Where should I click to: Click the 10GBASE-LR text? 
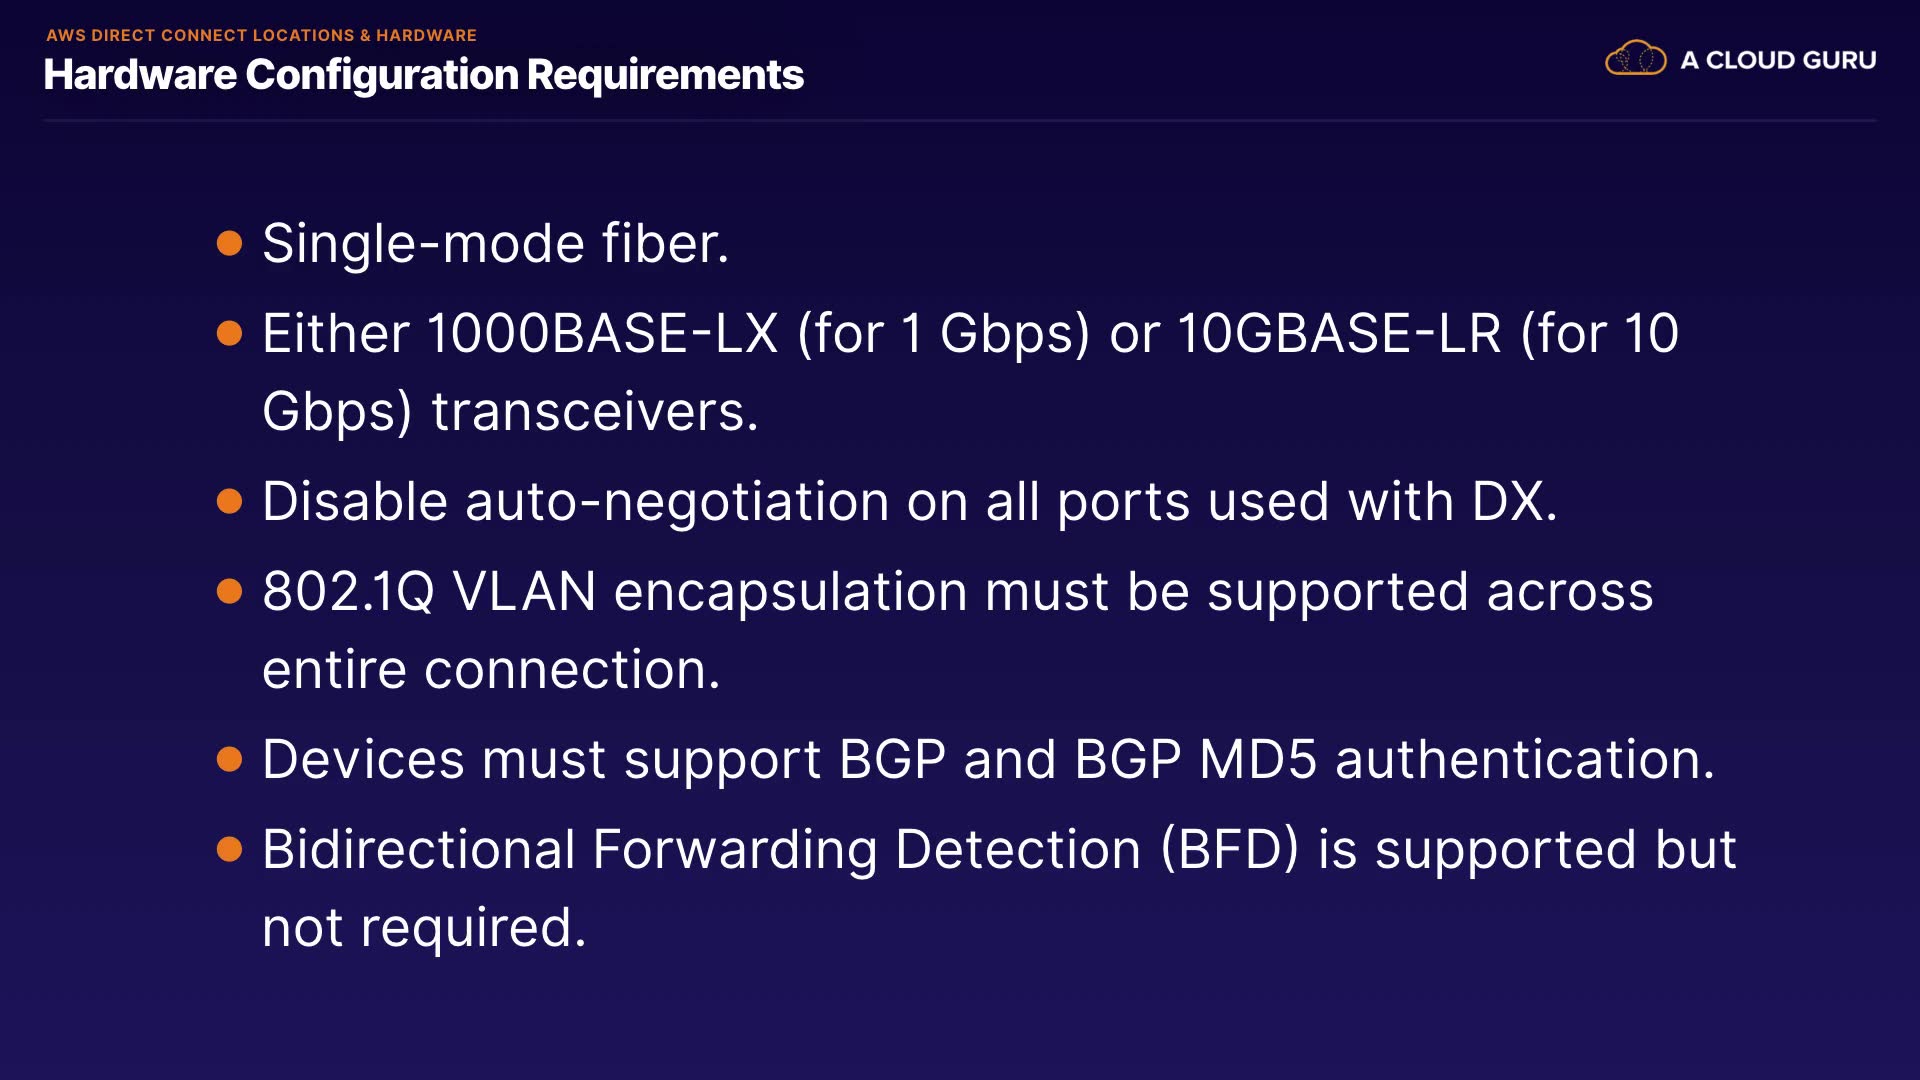point(1339,333)
